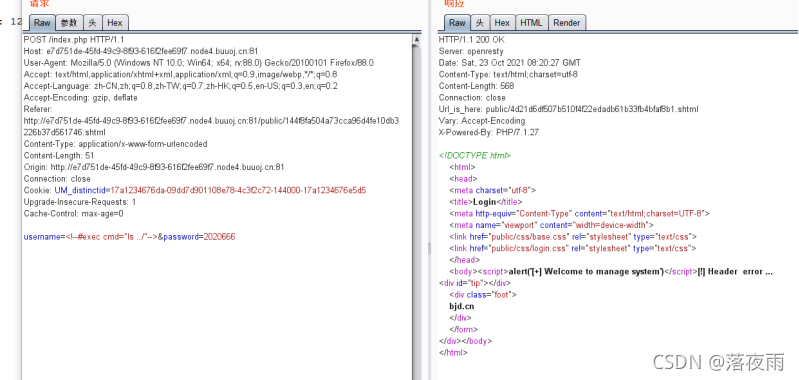The image size is (799, 380).
Task: Click the Content-Length: 51 line
Action: tap(59, 155)
